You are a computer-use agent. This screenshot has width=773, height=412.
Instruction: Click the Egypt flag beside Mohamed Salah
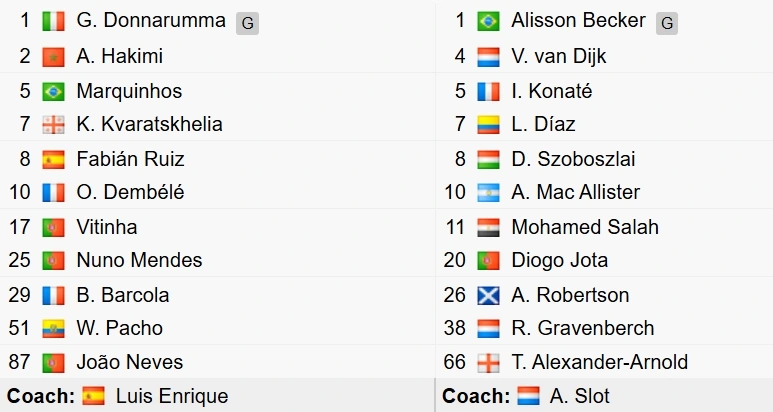tap(489, 228)
